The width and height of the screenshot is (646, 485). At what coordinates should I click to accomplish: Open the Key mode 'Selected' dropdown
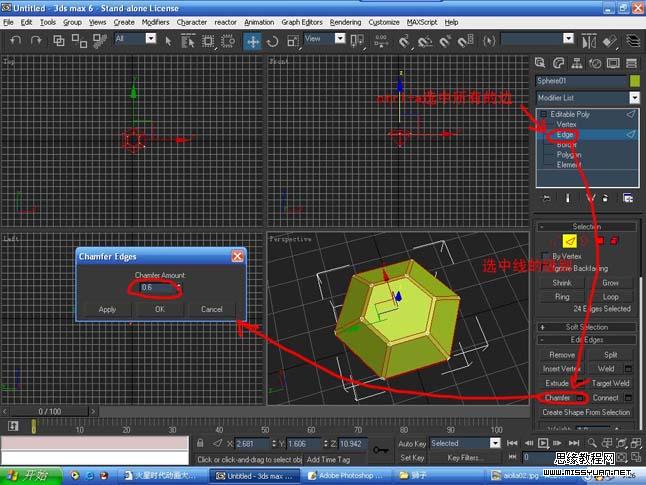(x=495, y=443)
